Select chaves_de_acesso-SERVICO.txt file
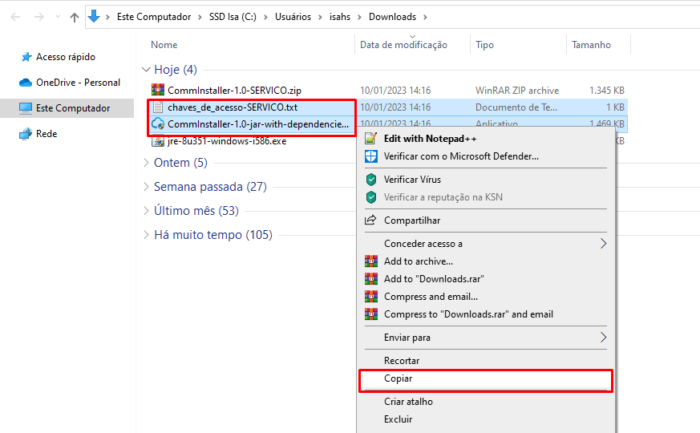 pos(233,107)
